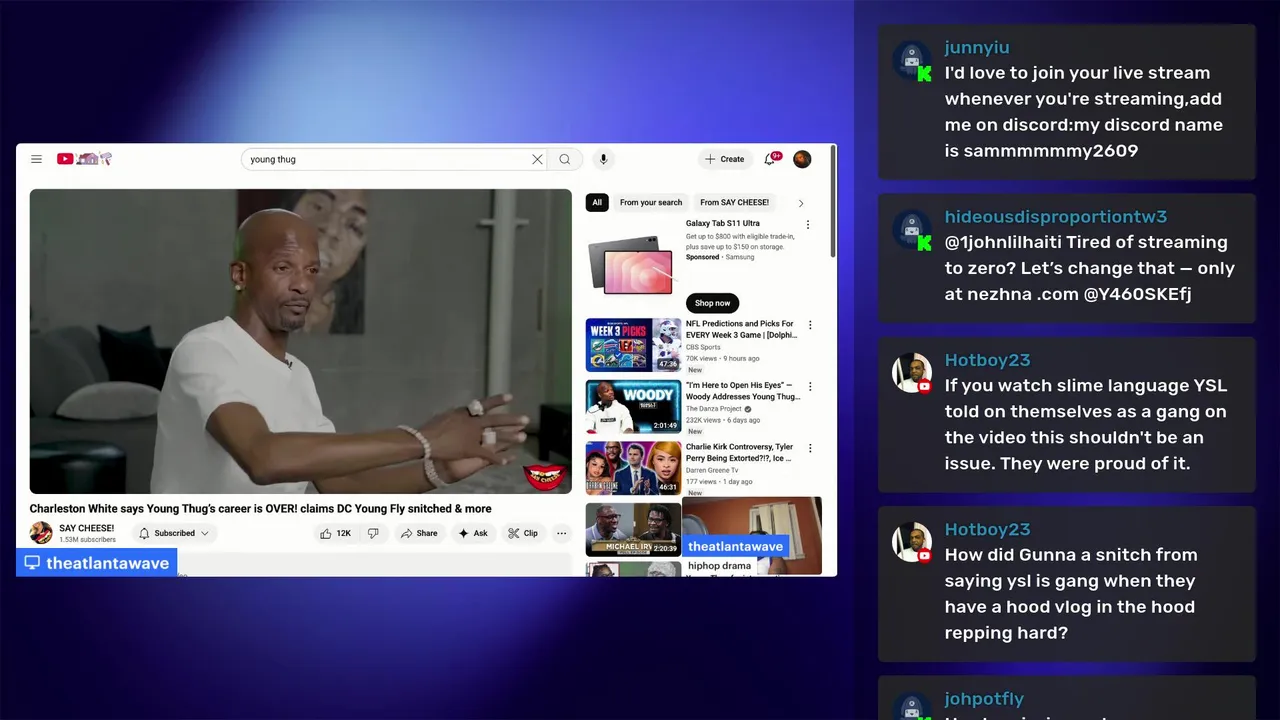Click the main video player
Screen dimensions: 1280x720
(x=301, y=341)
